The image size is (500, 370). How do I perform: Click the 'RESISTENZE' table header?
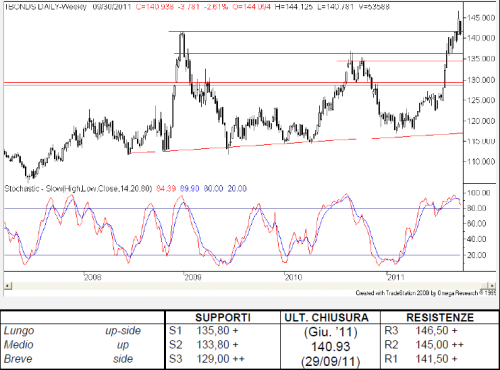(x=440, y=317)
